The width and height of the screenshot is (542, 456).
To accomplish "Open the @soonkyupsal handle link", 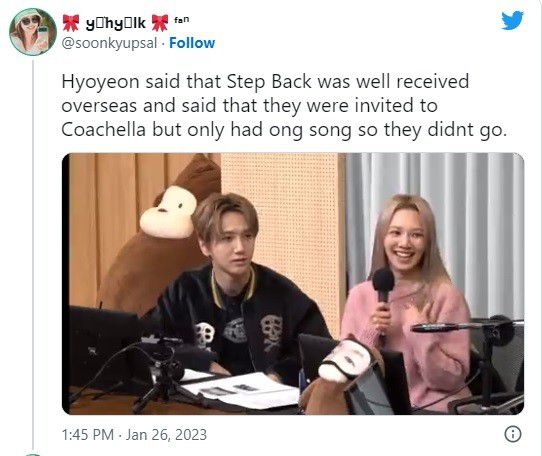I will [x=109, y=43].
